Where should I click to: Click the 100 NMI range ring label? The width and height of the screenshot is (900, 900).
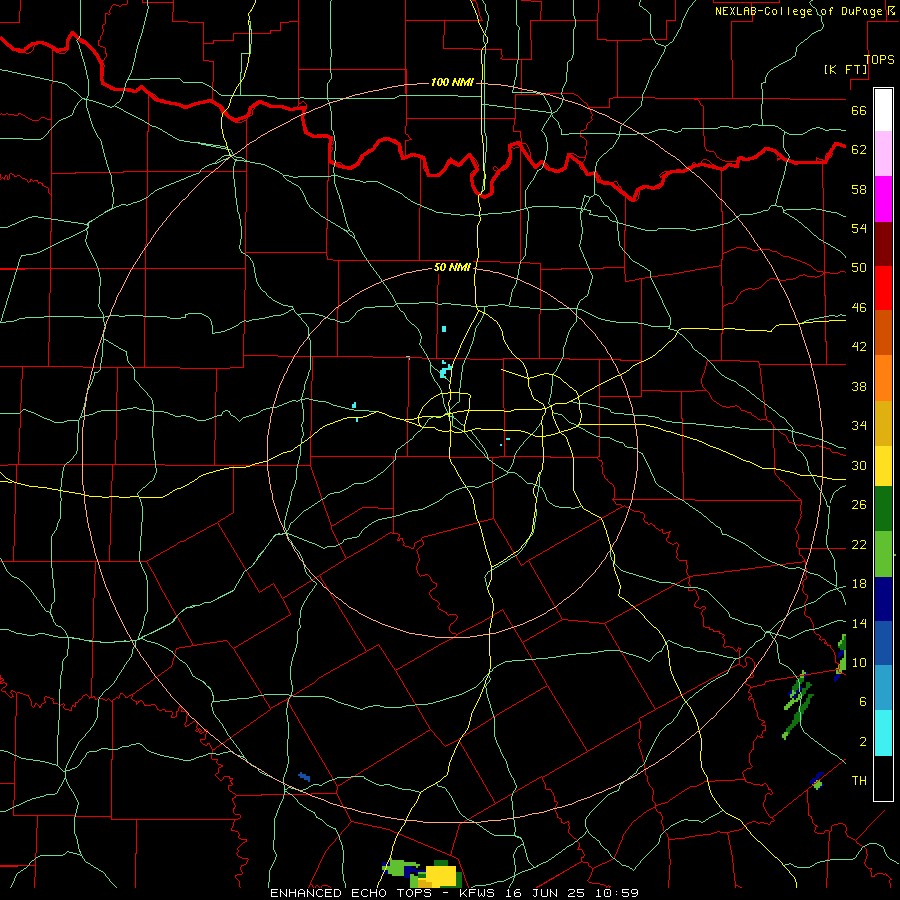coord(452,83)
